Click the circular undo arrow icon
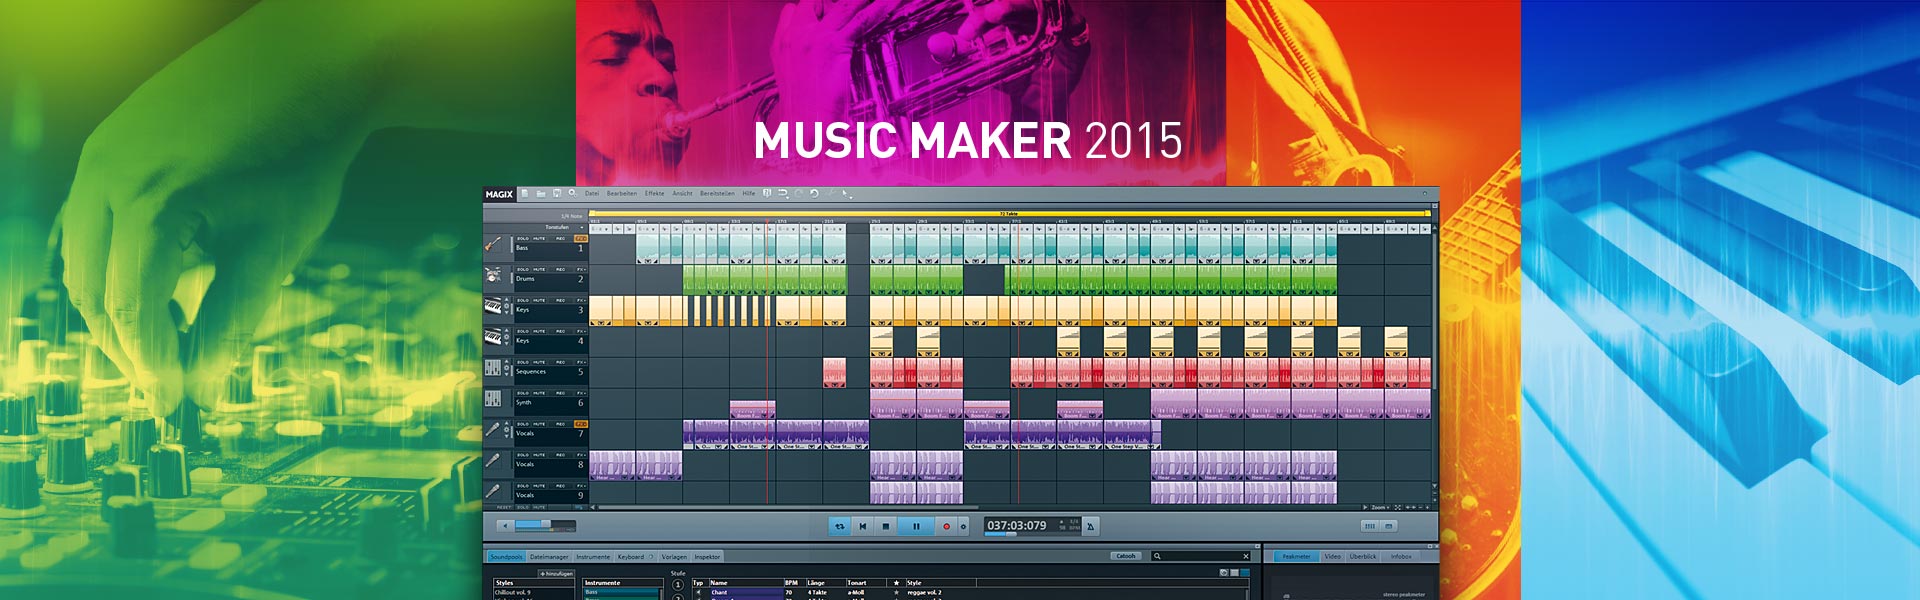The image size is (1920, 600). click(x=814, y=193)
